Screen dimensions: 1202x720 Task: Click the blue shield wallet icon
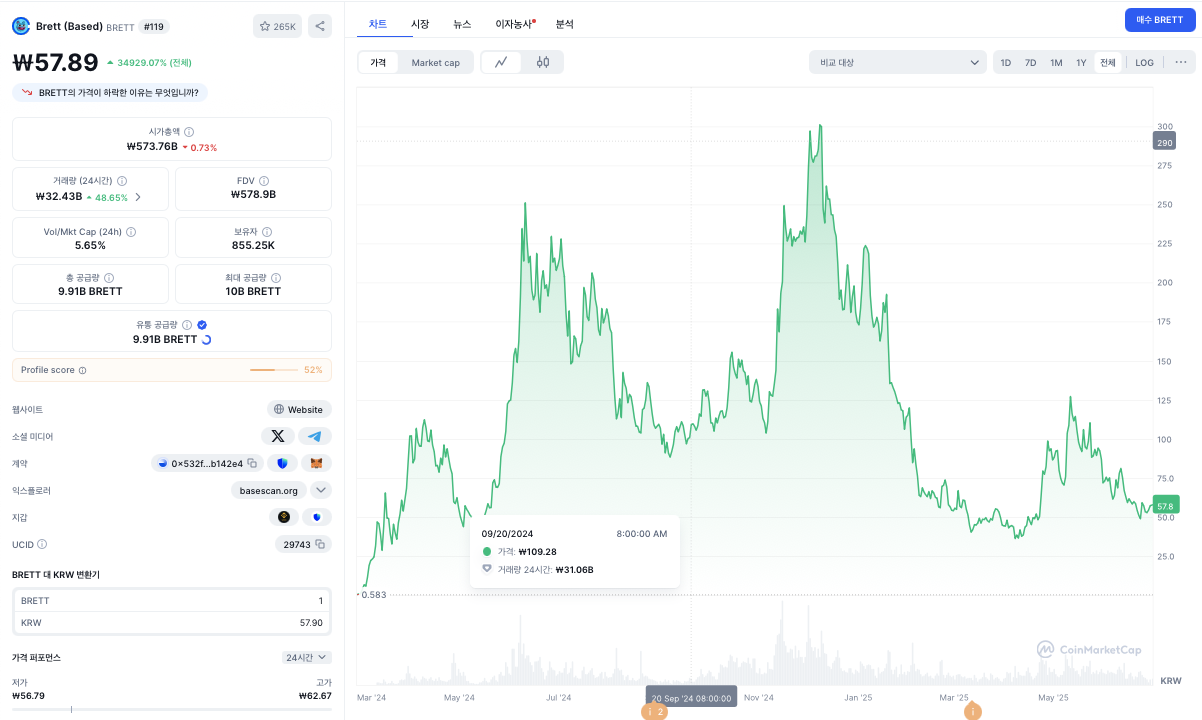pos(317,517)
